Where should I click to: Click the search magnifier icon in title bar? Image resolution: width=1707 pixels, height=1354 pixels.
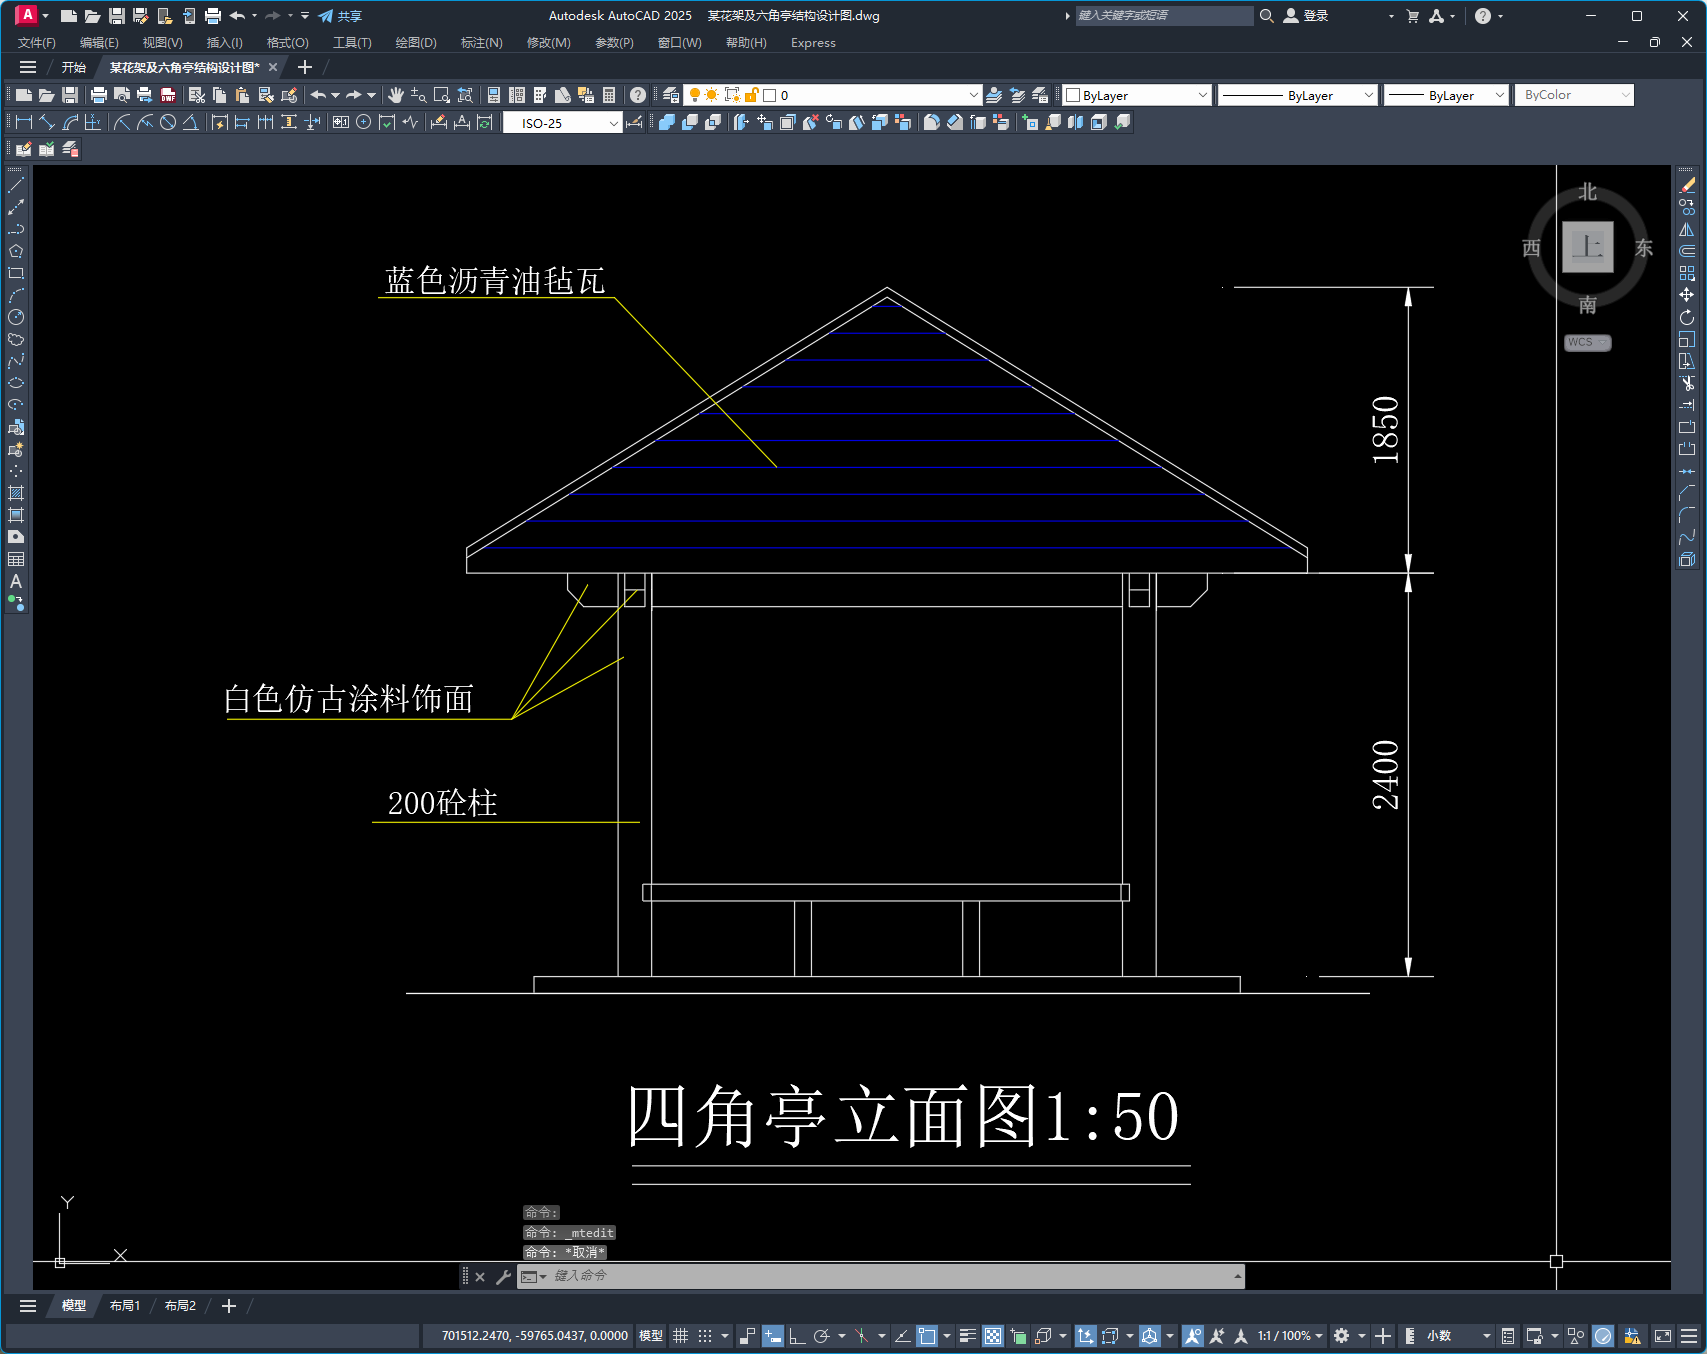coord(1267,16)
